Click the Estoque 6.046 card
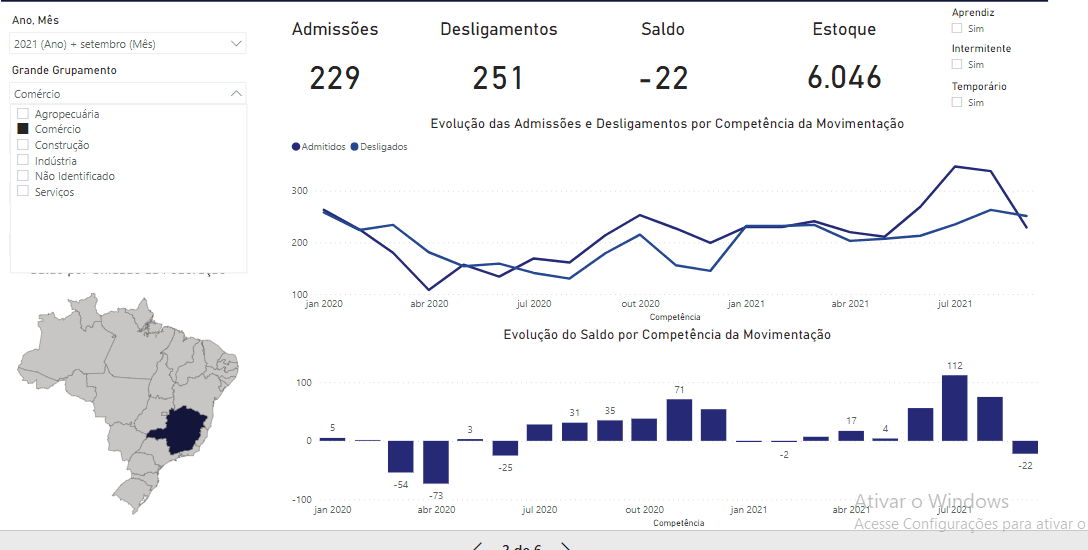Image resolution: width=1088 pixels, height=550 pixels. pyautogui.click(x=844, y=77)
